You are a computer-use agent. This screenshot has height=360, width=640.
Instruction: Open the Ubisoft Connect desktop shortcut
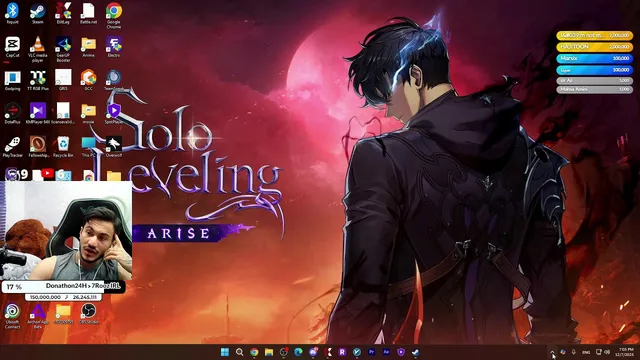12,316
